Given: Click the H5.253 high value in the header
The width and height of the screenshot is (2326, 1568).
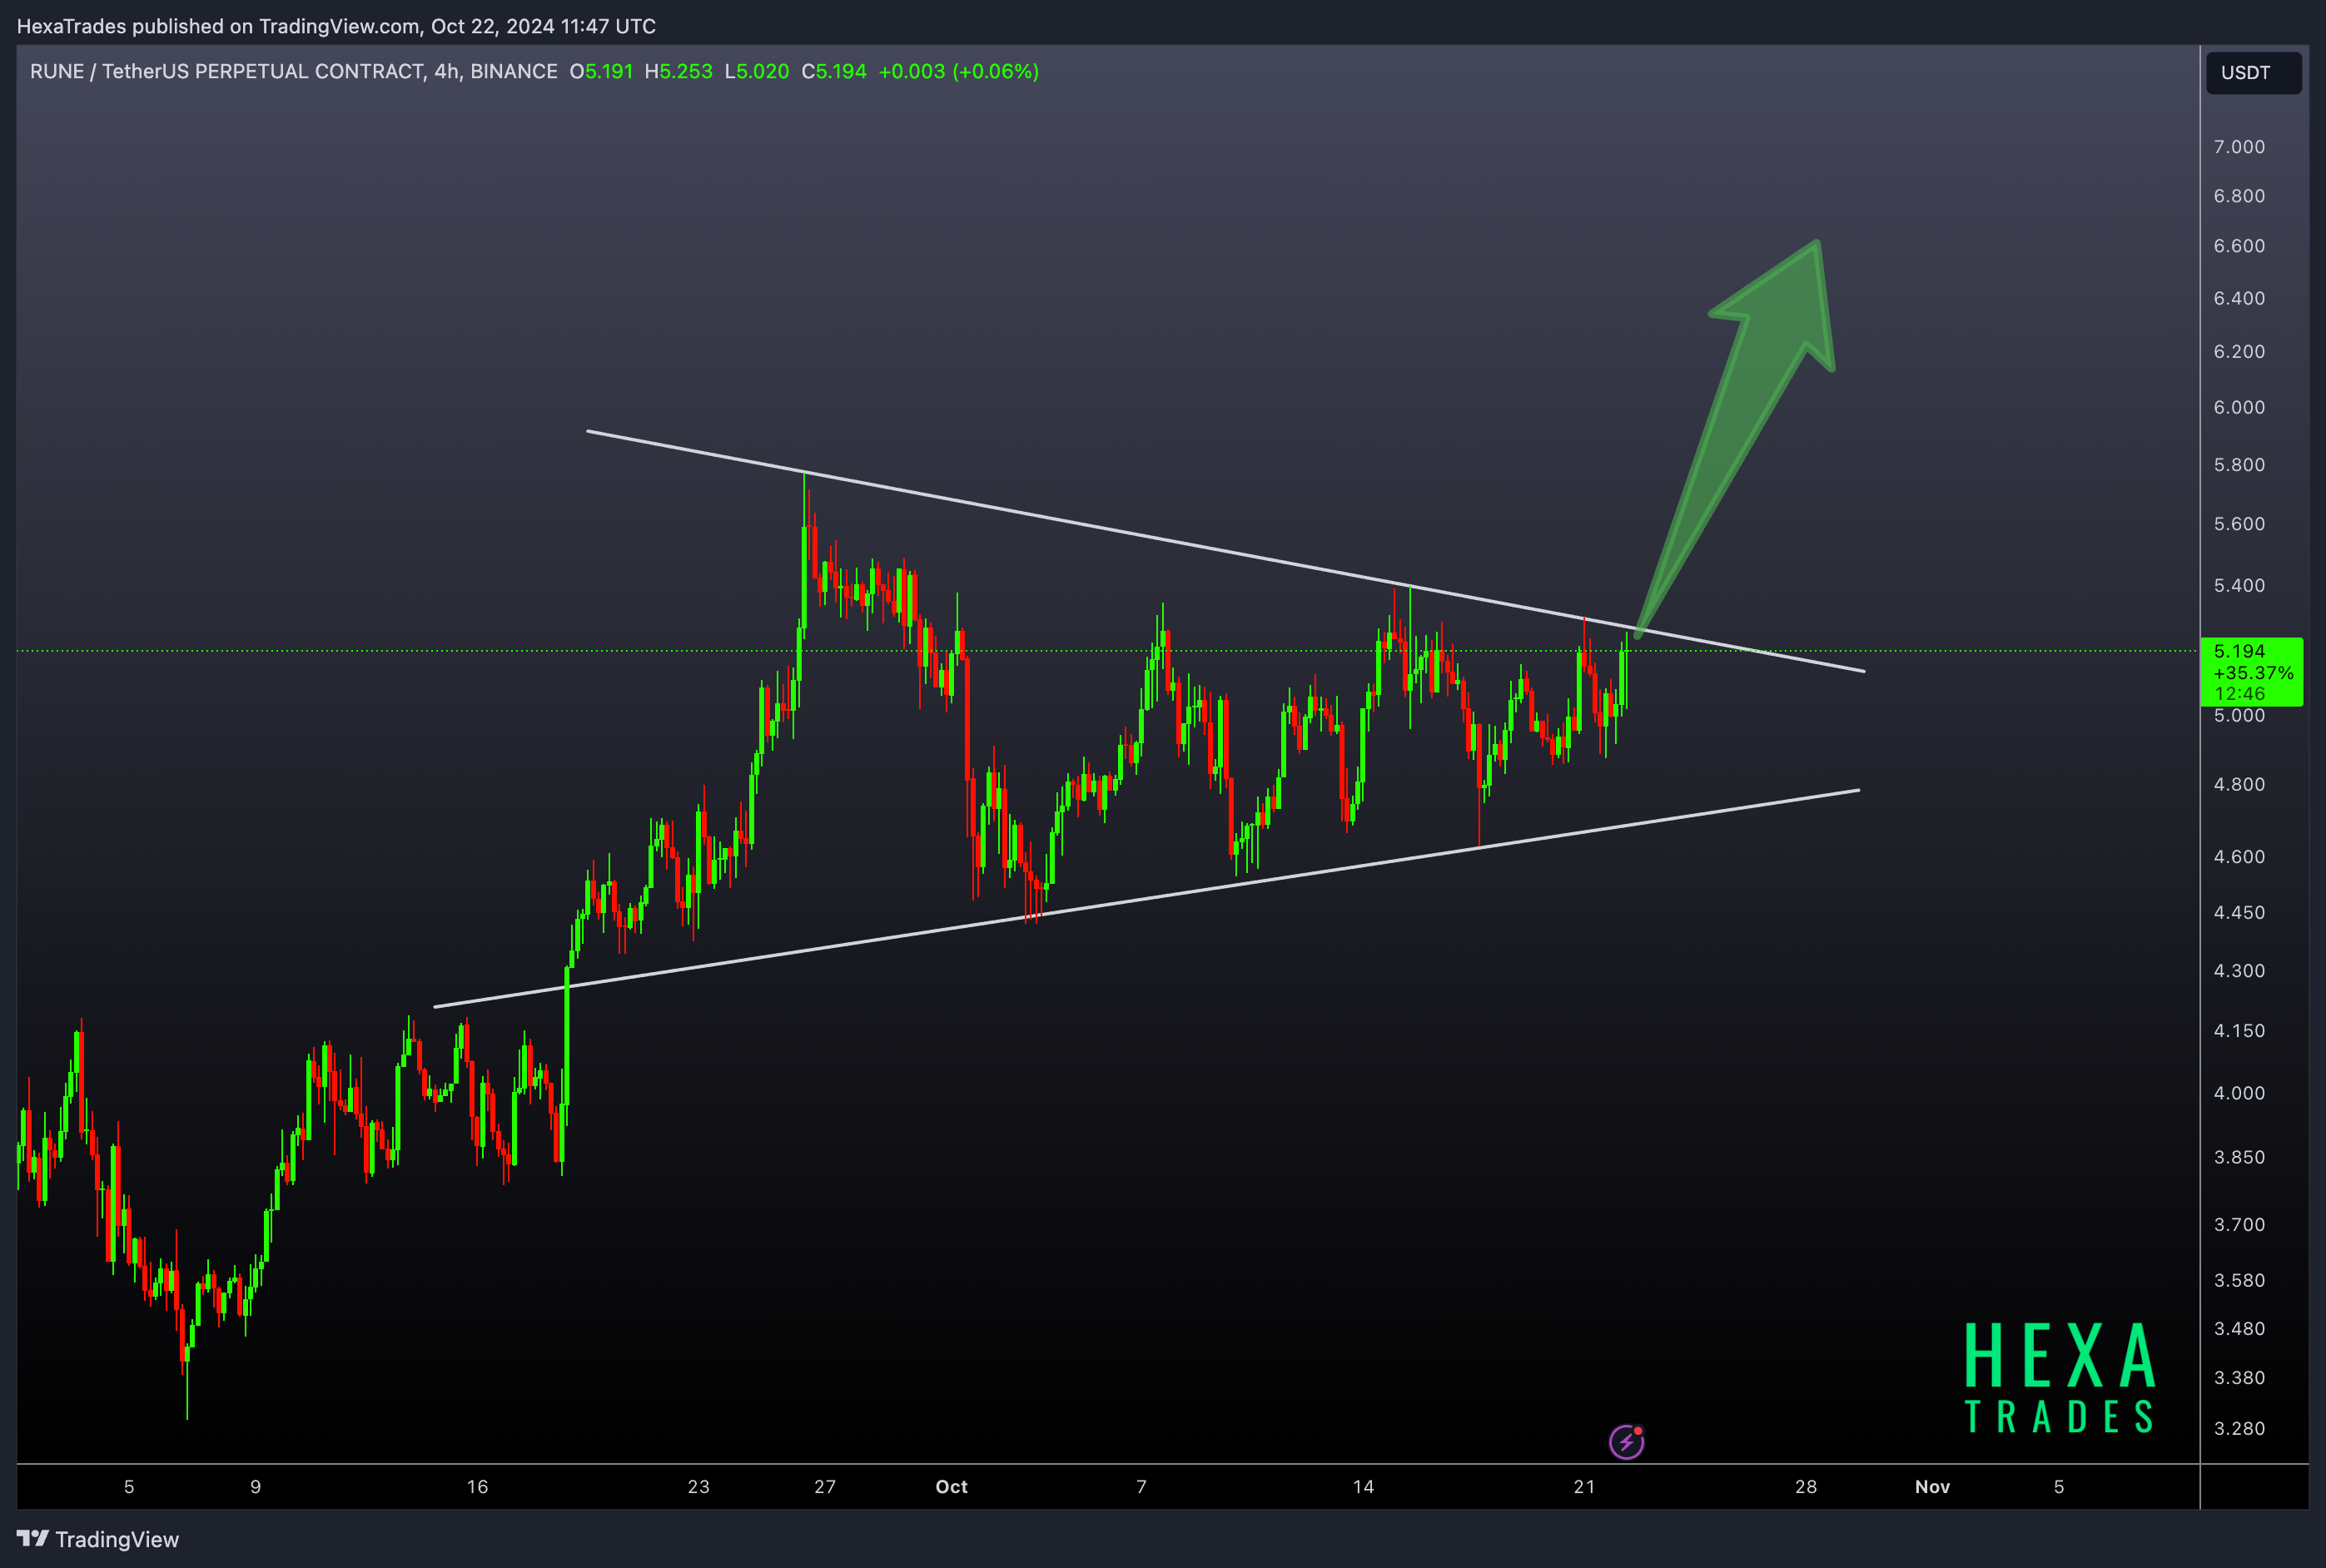Looking at the screenshot, I should click(x=678, y=71).
